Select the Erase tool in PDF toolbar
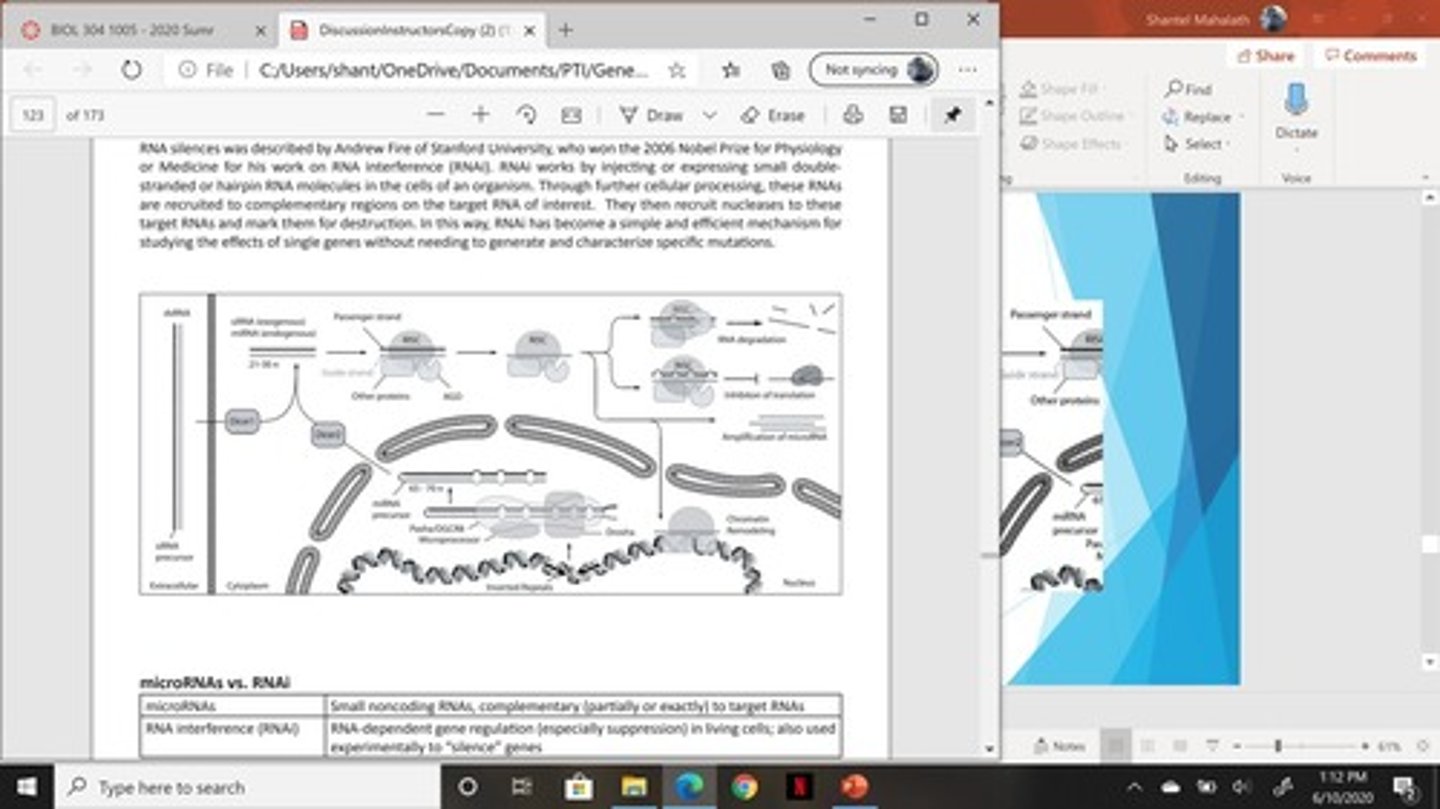This screenshot has width=1440, height=809. (773, 115)
